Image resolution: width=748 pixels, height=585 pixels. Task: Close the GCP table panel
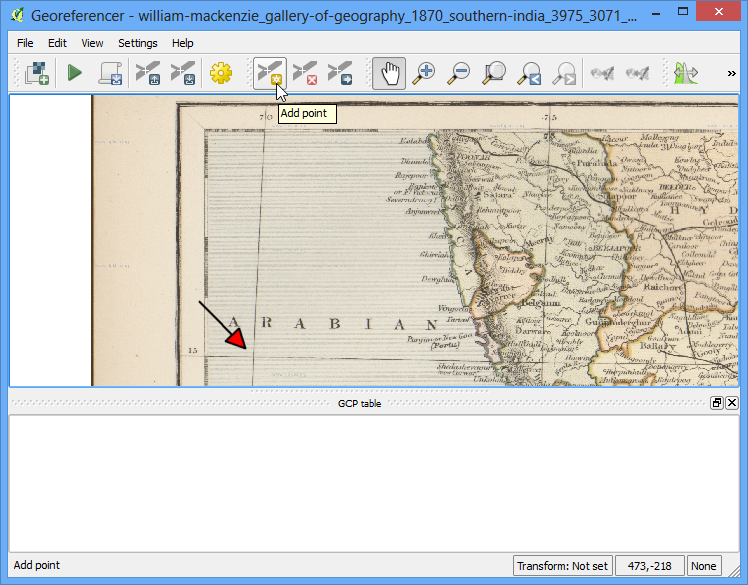tap(732, 403)
